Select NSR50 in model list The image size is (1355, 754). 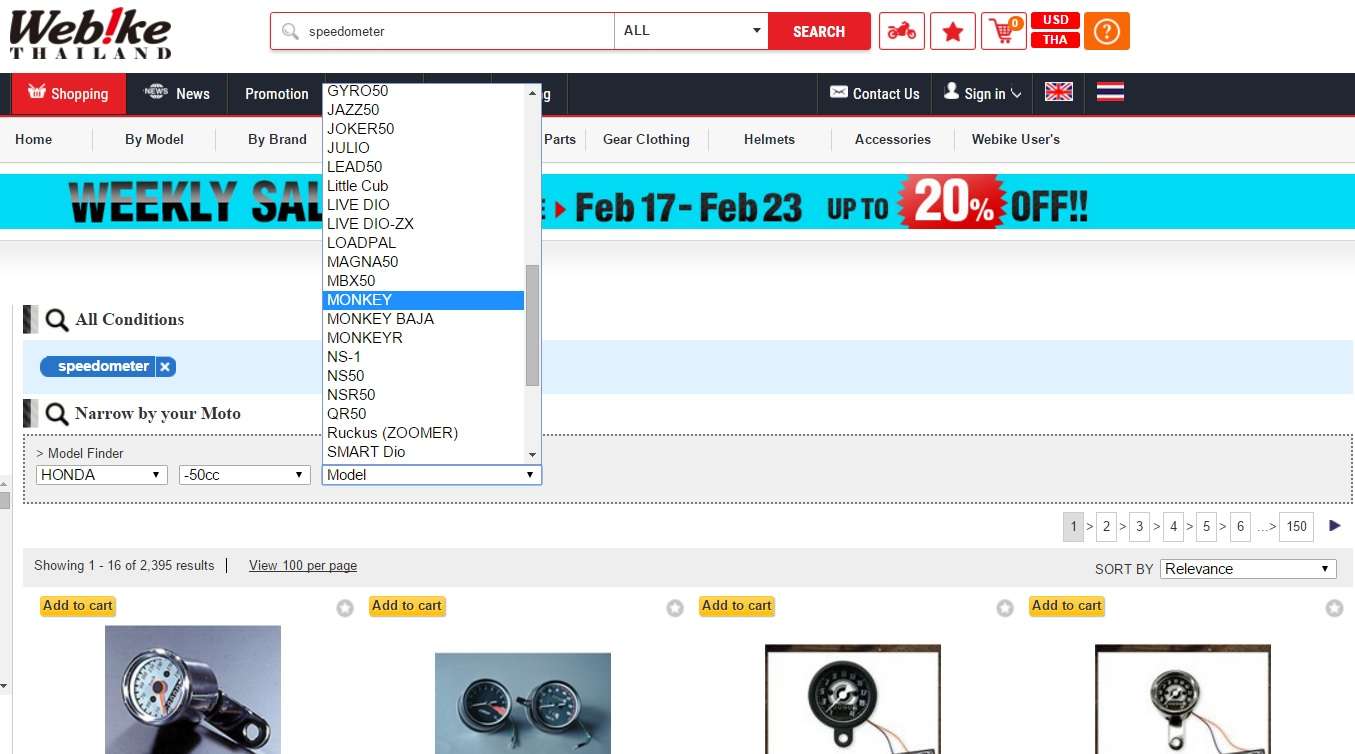pyautogui.click(x=424, y=395)
